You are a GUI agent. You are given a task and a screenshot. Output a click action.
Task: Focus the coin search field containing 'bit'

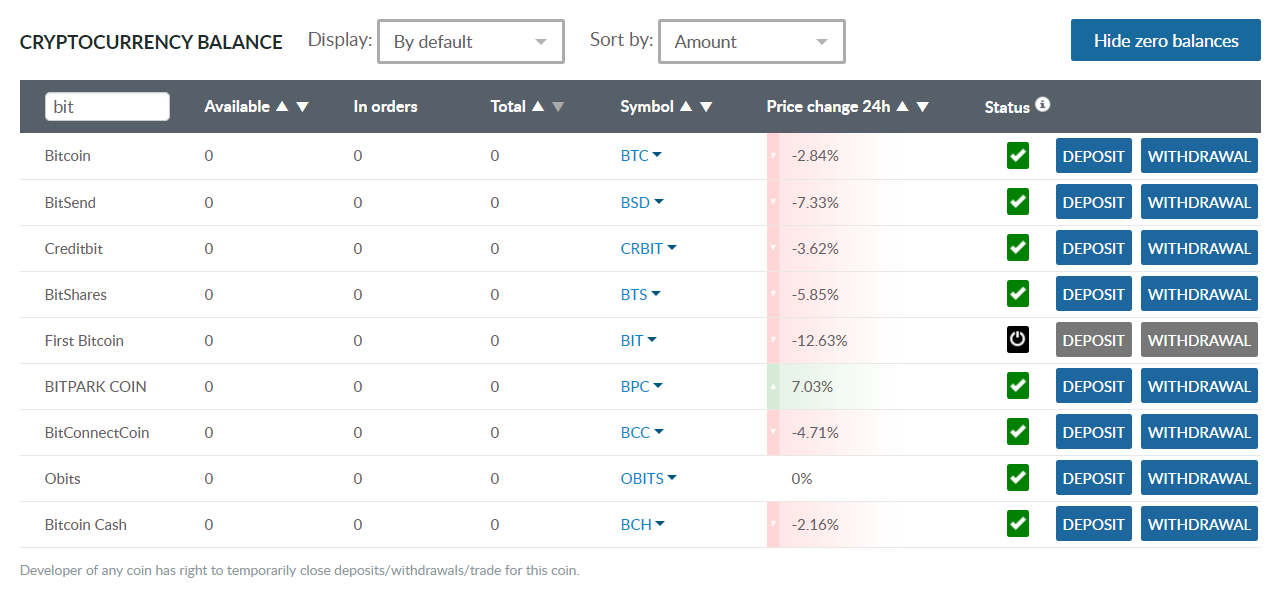tap(107, 107)
